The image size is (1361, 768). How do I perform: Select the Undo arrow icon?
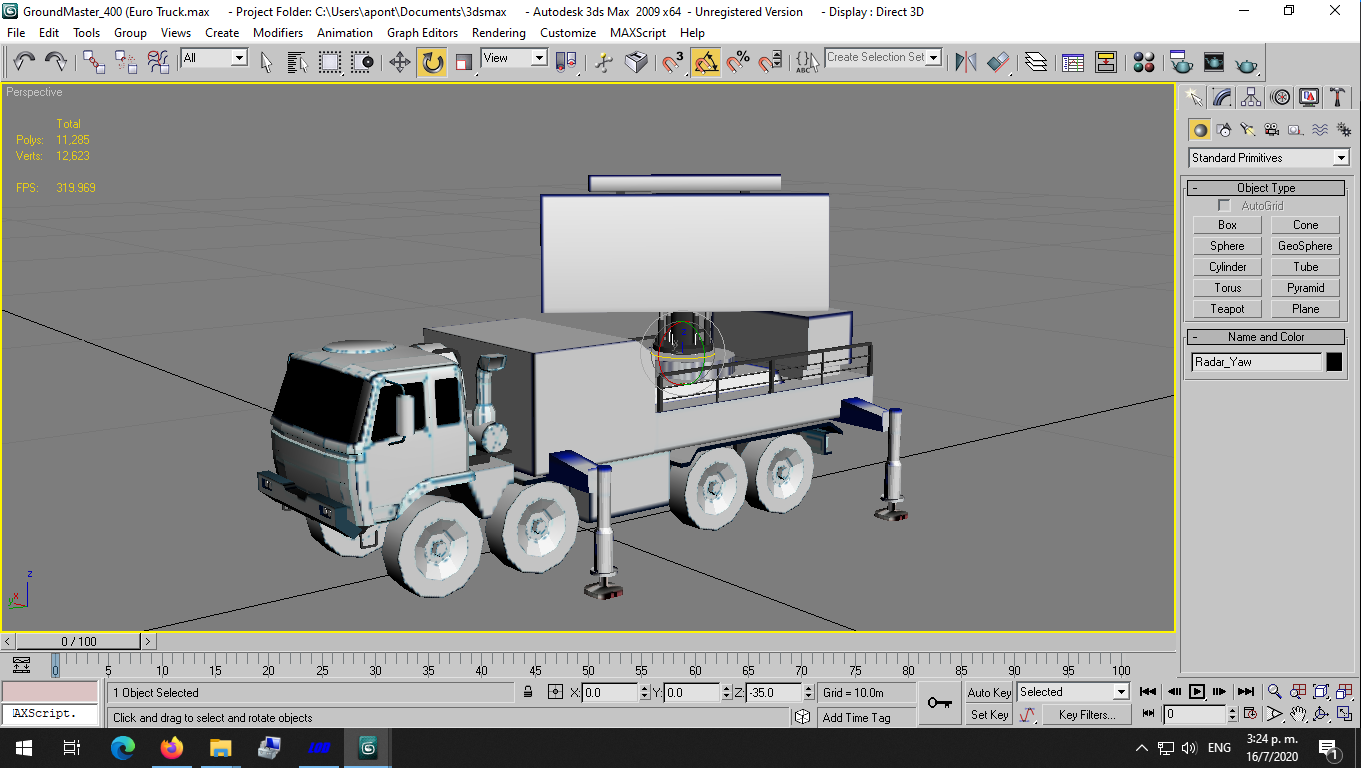pyautogui.click(x=24, y=62)
